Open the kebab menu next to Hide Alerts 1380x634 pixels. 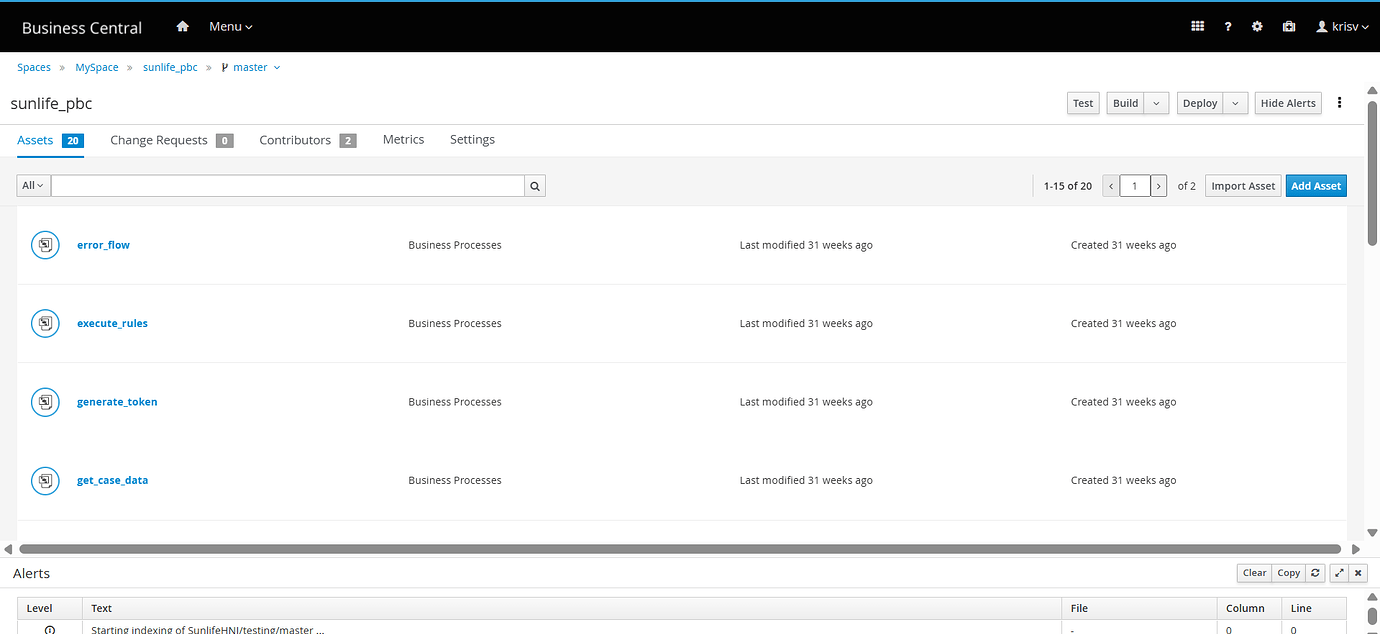pyautogui.click(x=1339, y=102)
